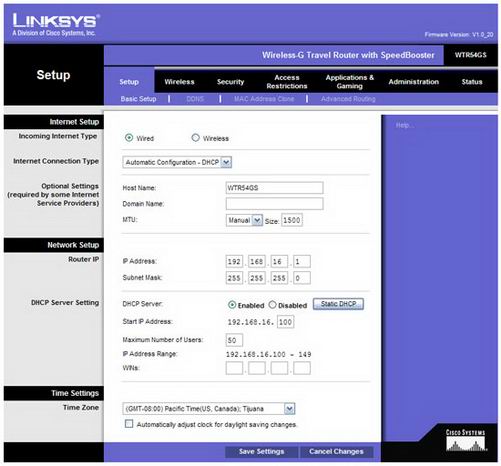The width and height of the screenshot is (501, 466).
Task: Switch to the Wireless tab
Action: pos(179,82)
